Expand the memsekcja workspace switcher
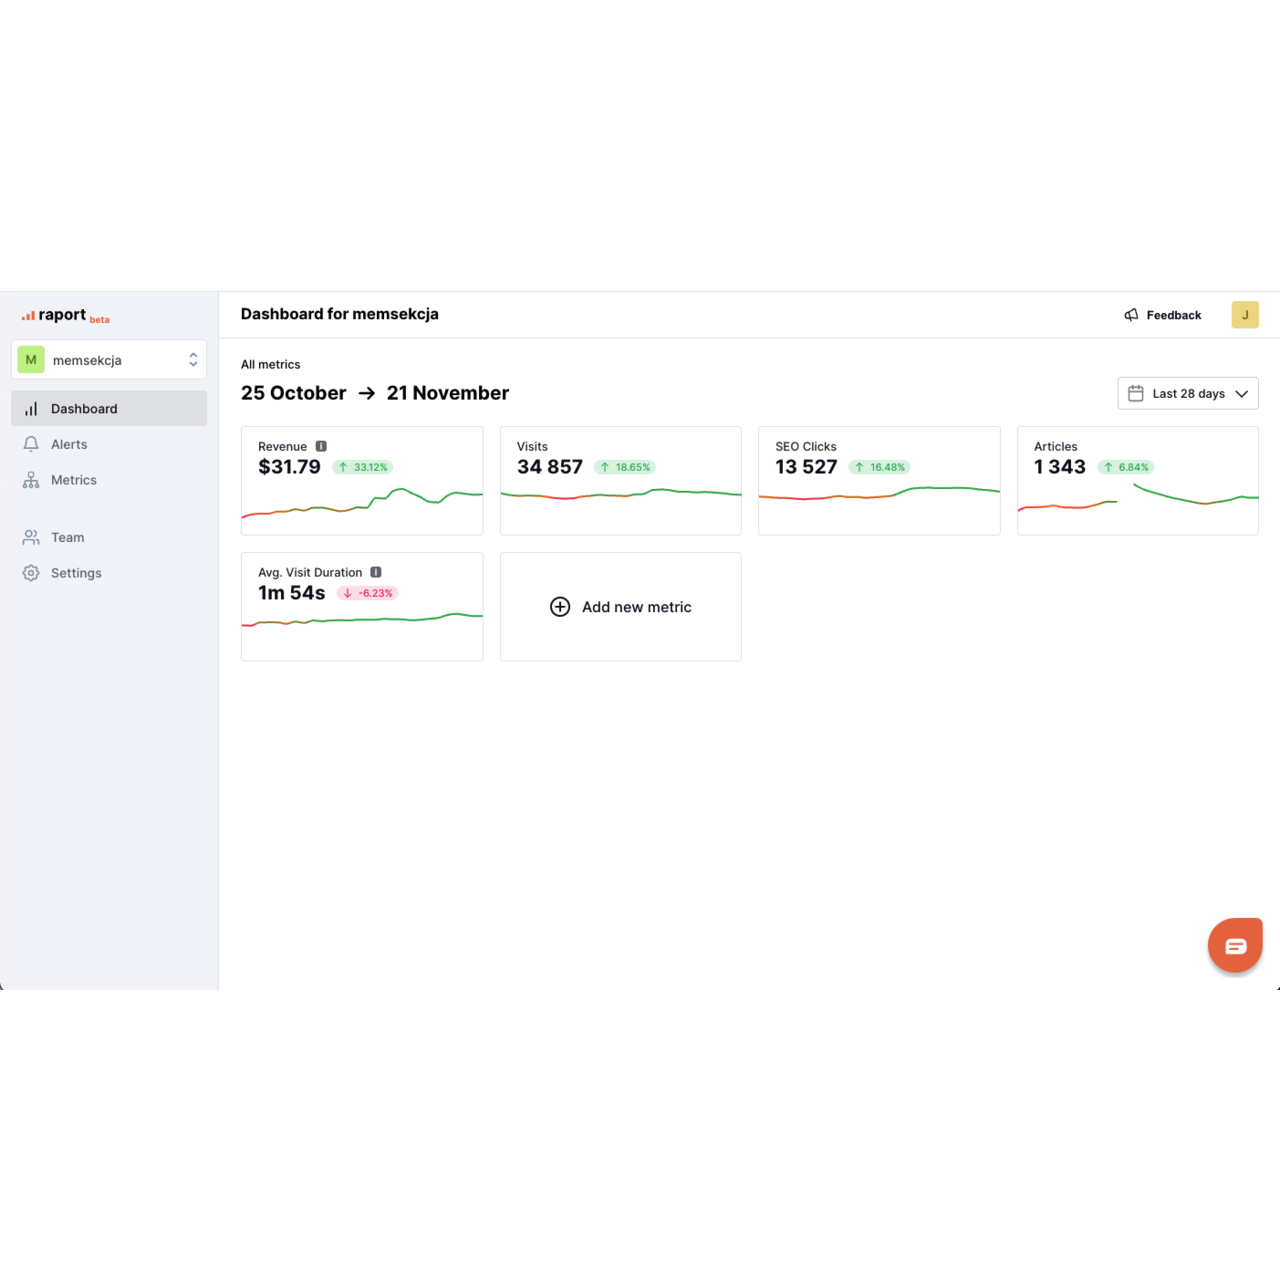The width and height of the screenshot is (1280, 1280). pyautogui.click(x=193, y=360)
